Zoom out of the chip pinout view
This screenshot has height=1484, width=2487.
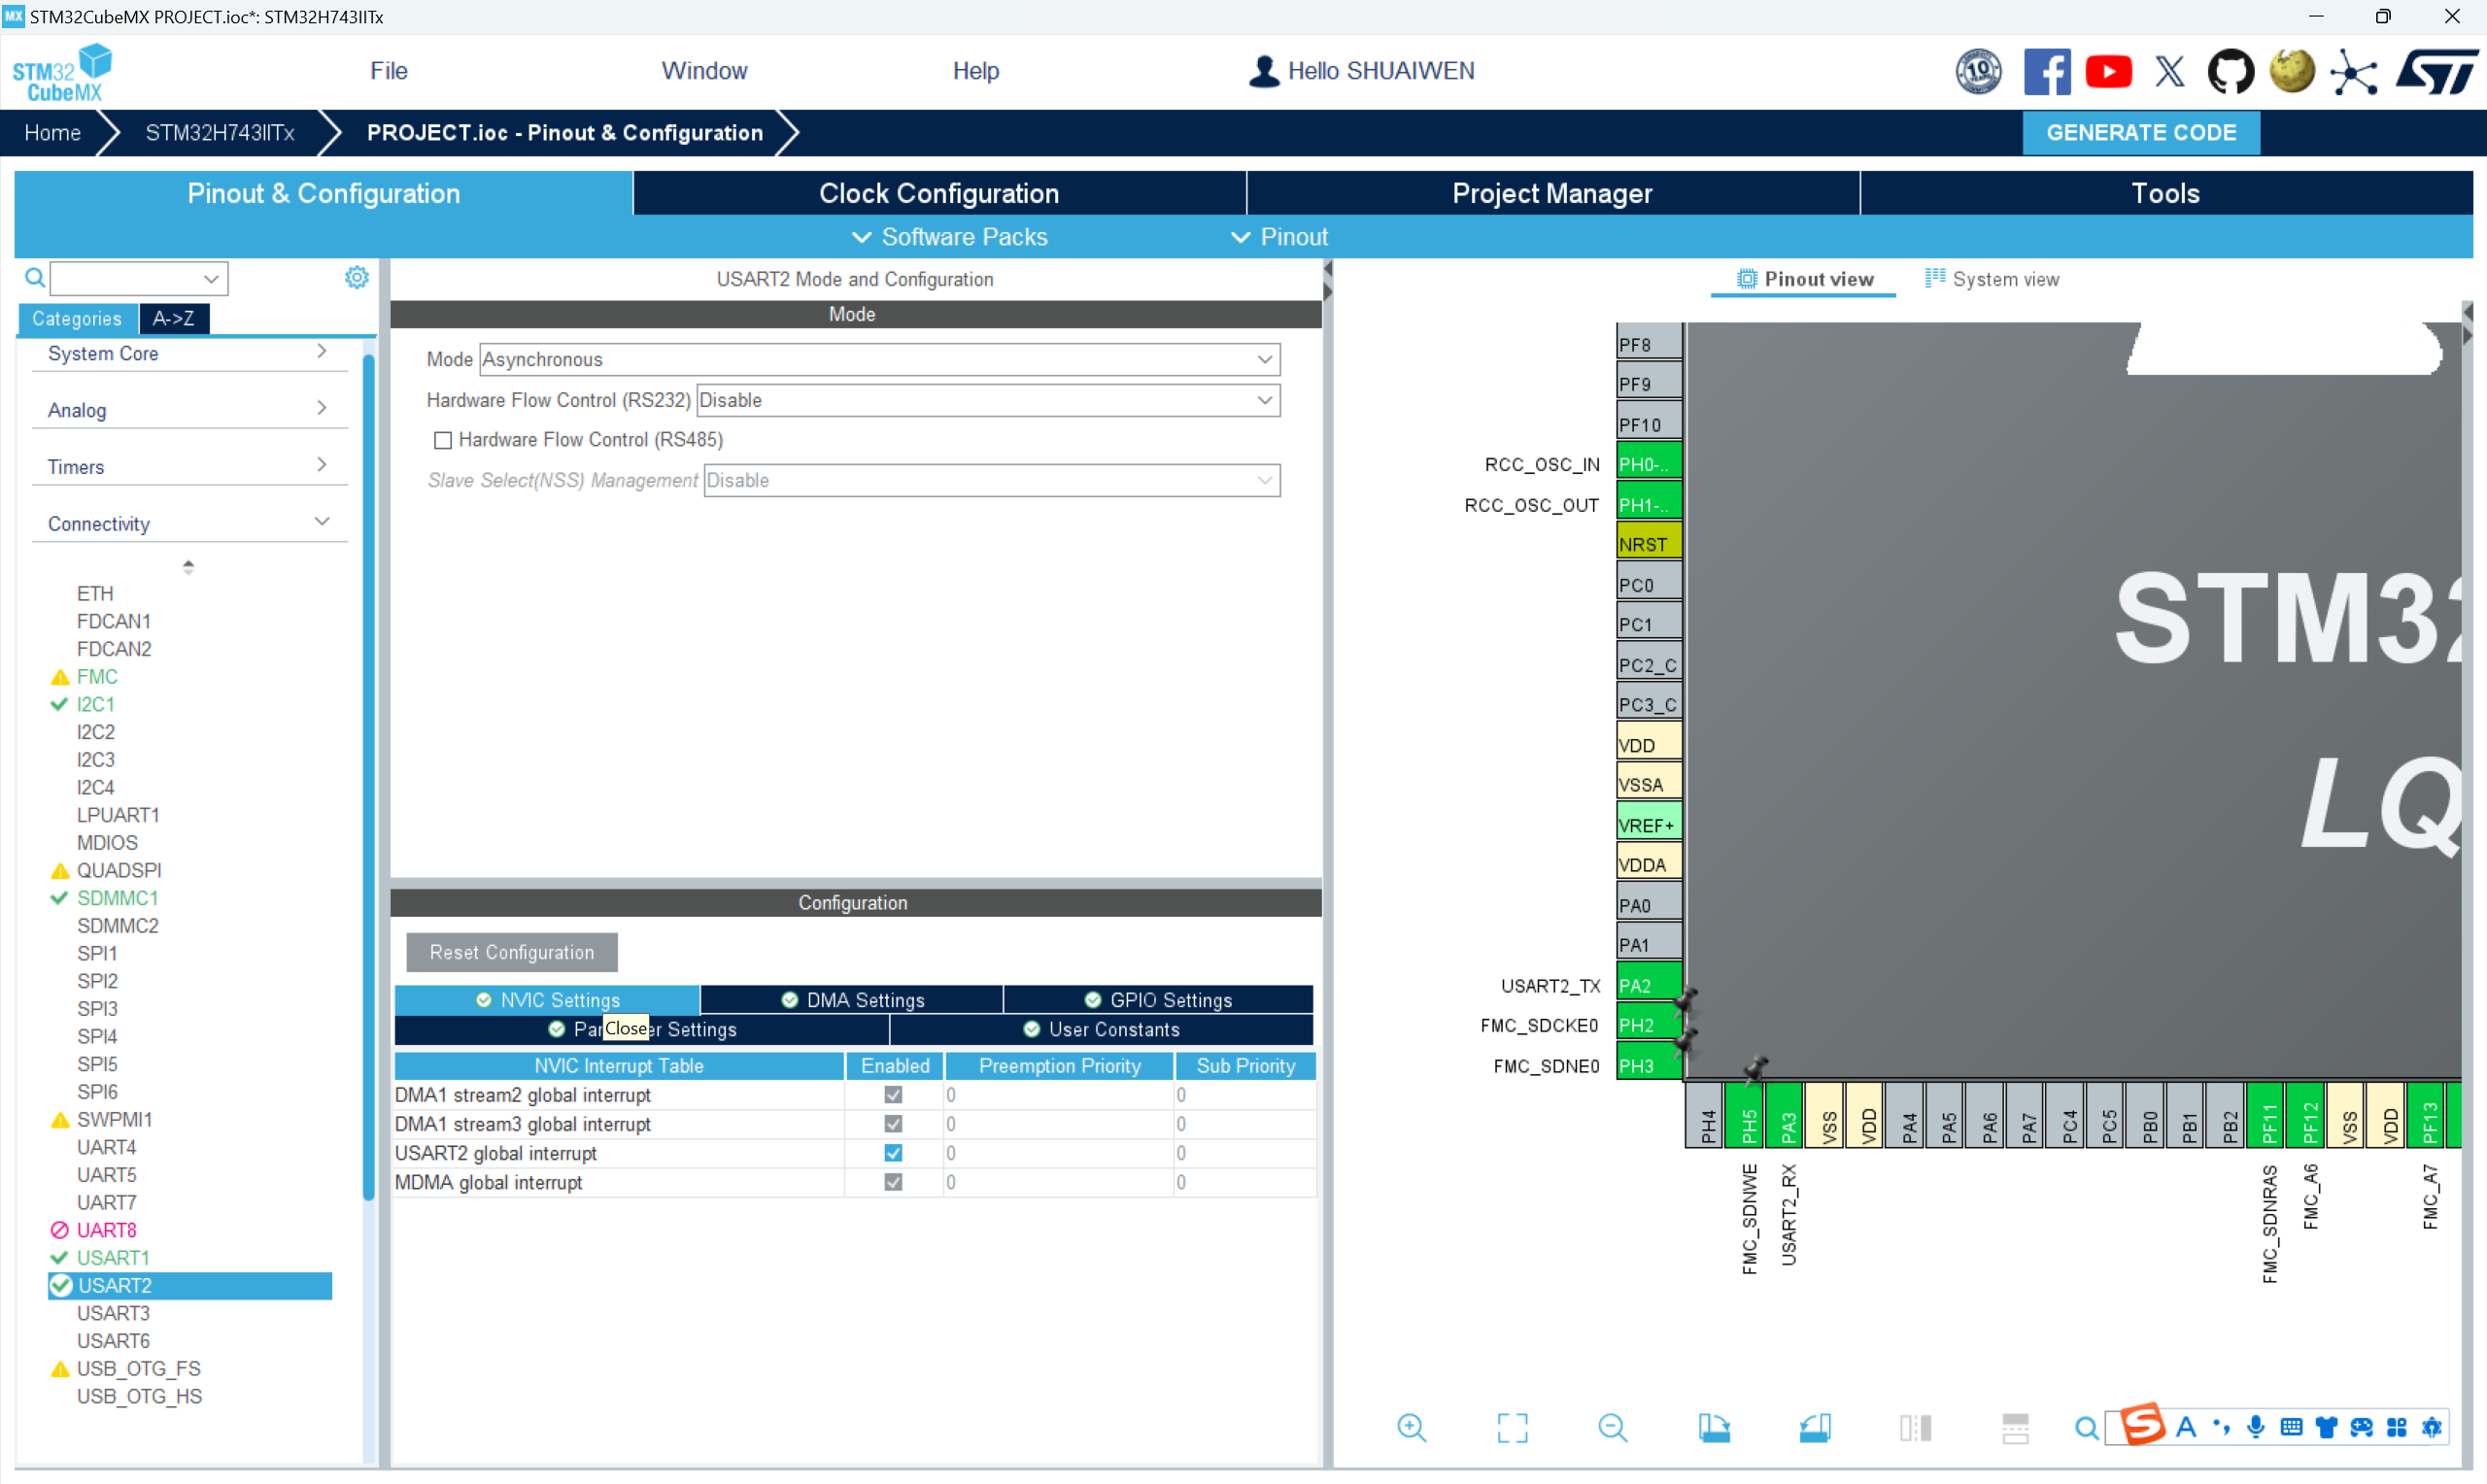(1612, 1427)
